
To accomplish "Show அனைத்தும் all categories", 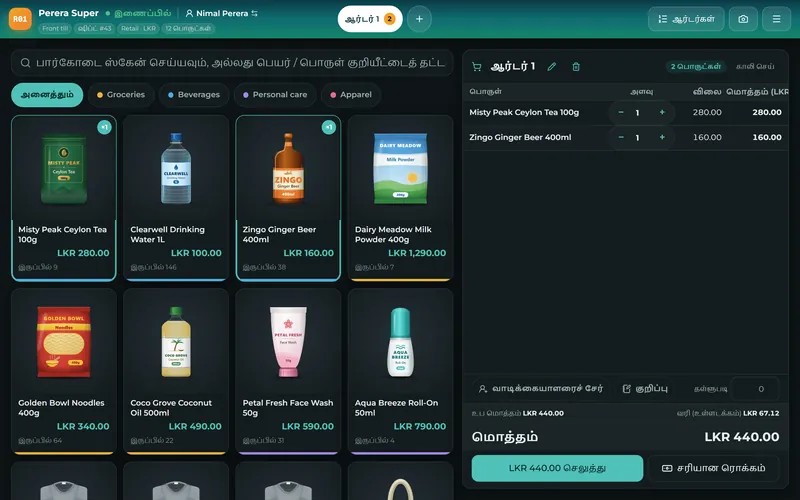I will point(47,95).
